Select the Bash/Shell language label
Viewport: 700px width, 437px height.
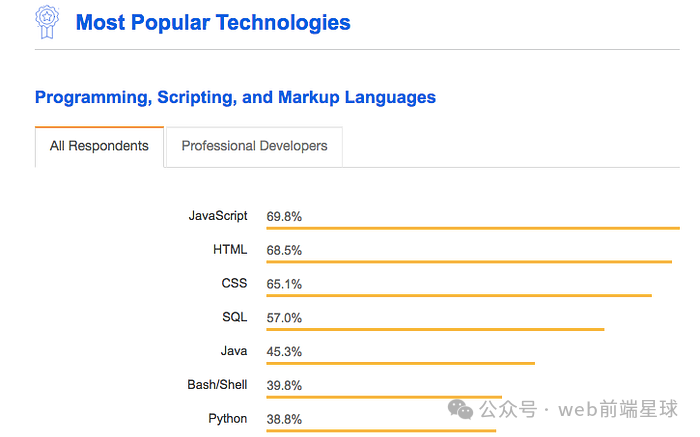pos(217,385)
